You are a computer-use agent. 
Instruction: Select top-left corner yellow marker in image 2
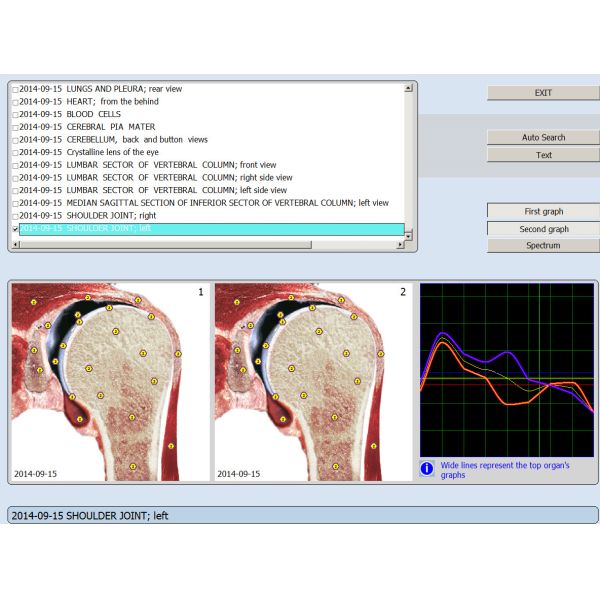[237, 300]
